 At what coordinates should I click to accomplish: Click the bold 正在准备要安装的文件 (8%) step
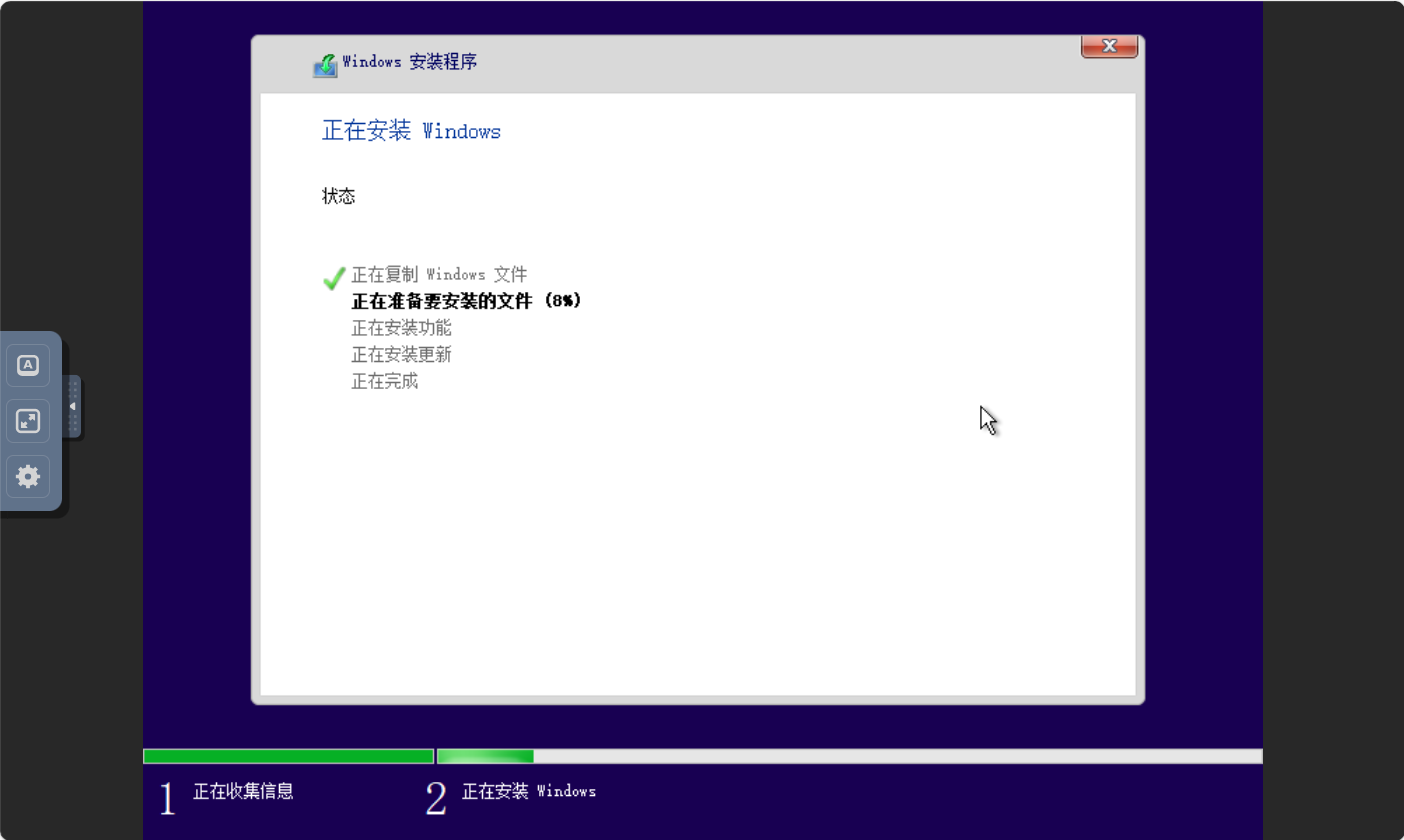point(466,301)
